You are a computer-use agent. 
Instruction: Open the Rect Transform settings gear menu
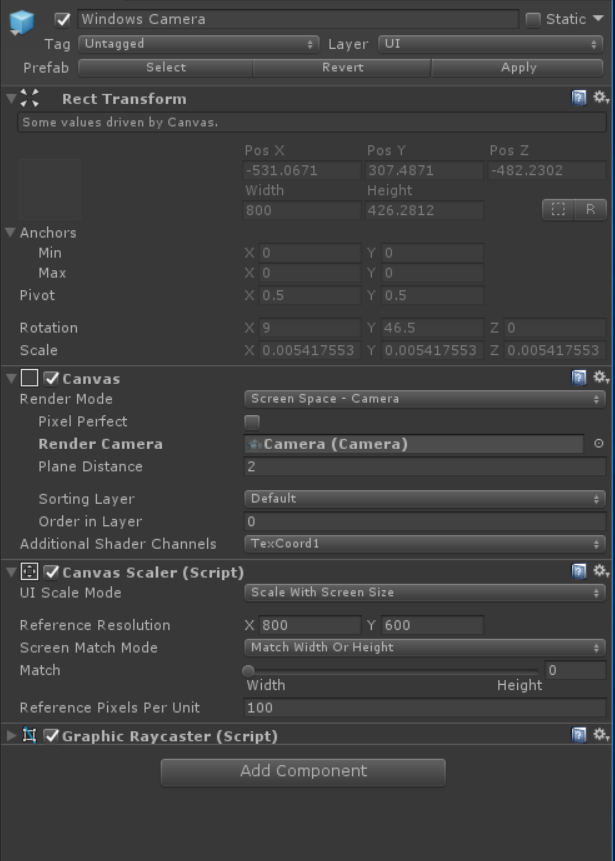click(x=601, y=99)
